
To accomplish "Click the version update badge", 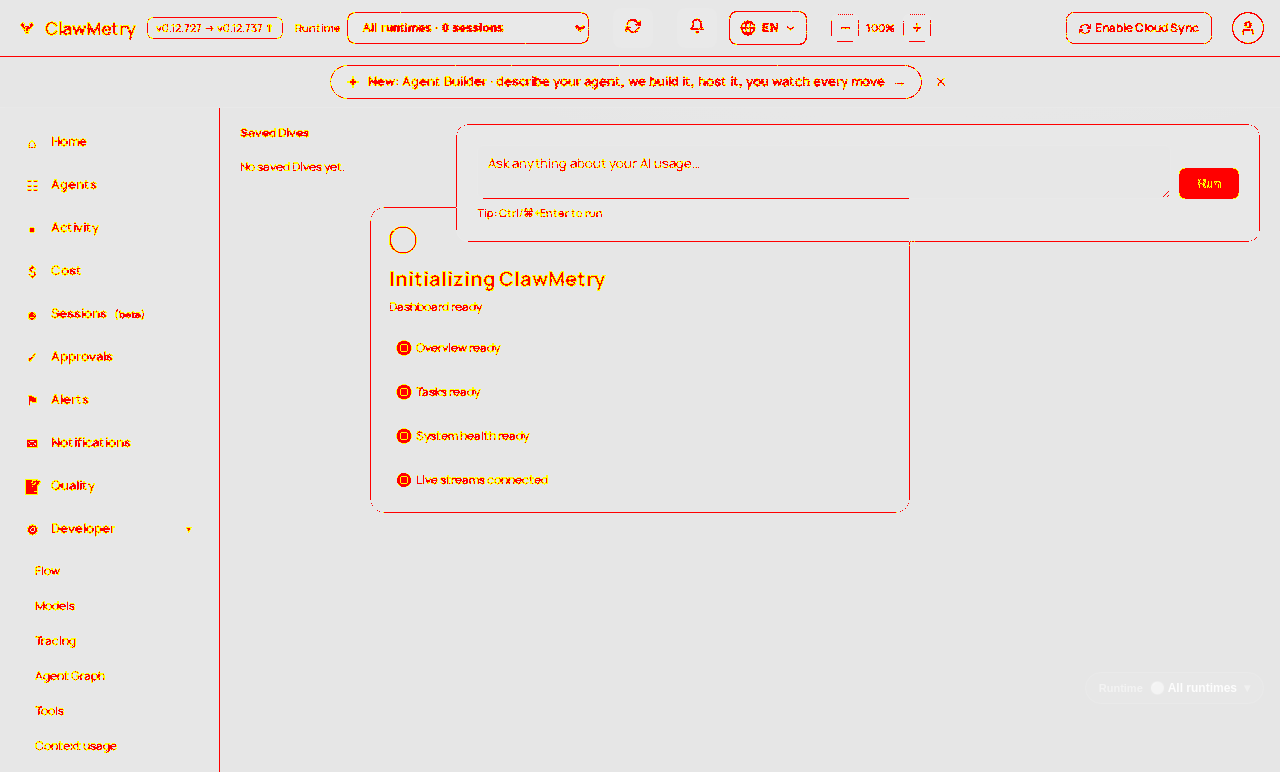I will (215, 28).
